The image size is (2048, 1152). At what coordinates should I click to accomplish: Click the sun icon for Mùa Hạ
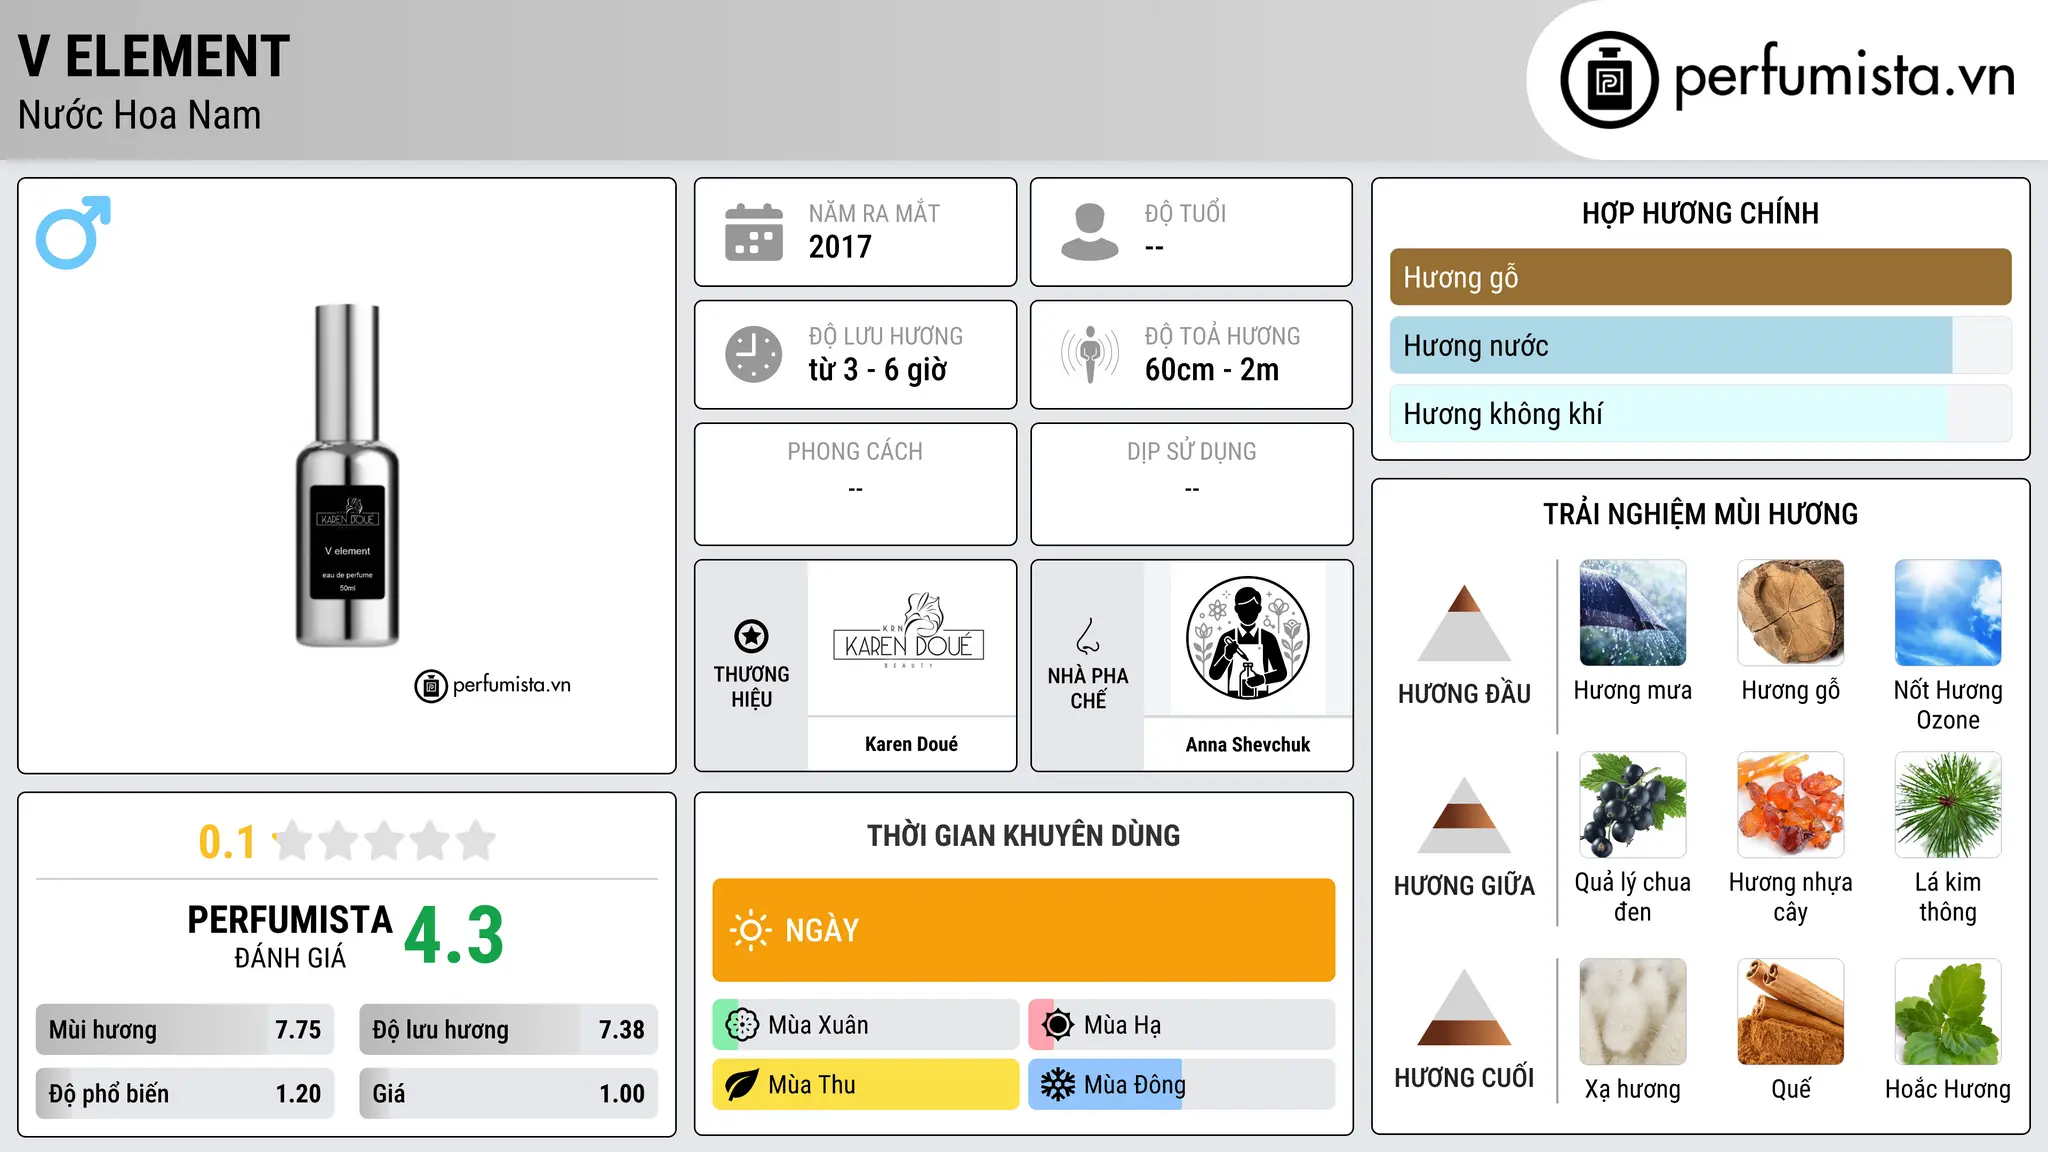tap(1057, 1025)
